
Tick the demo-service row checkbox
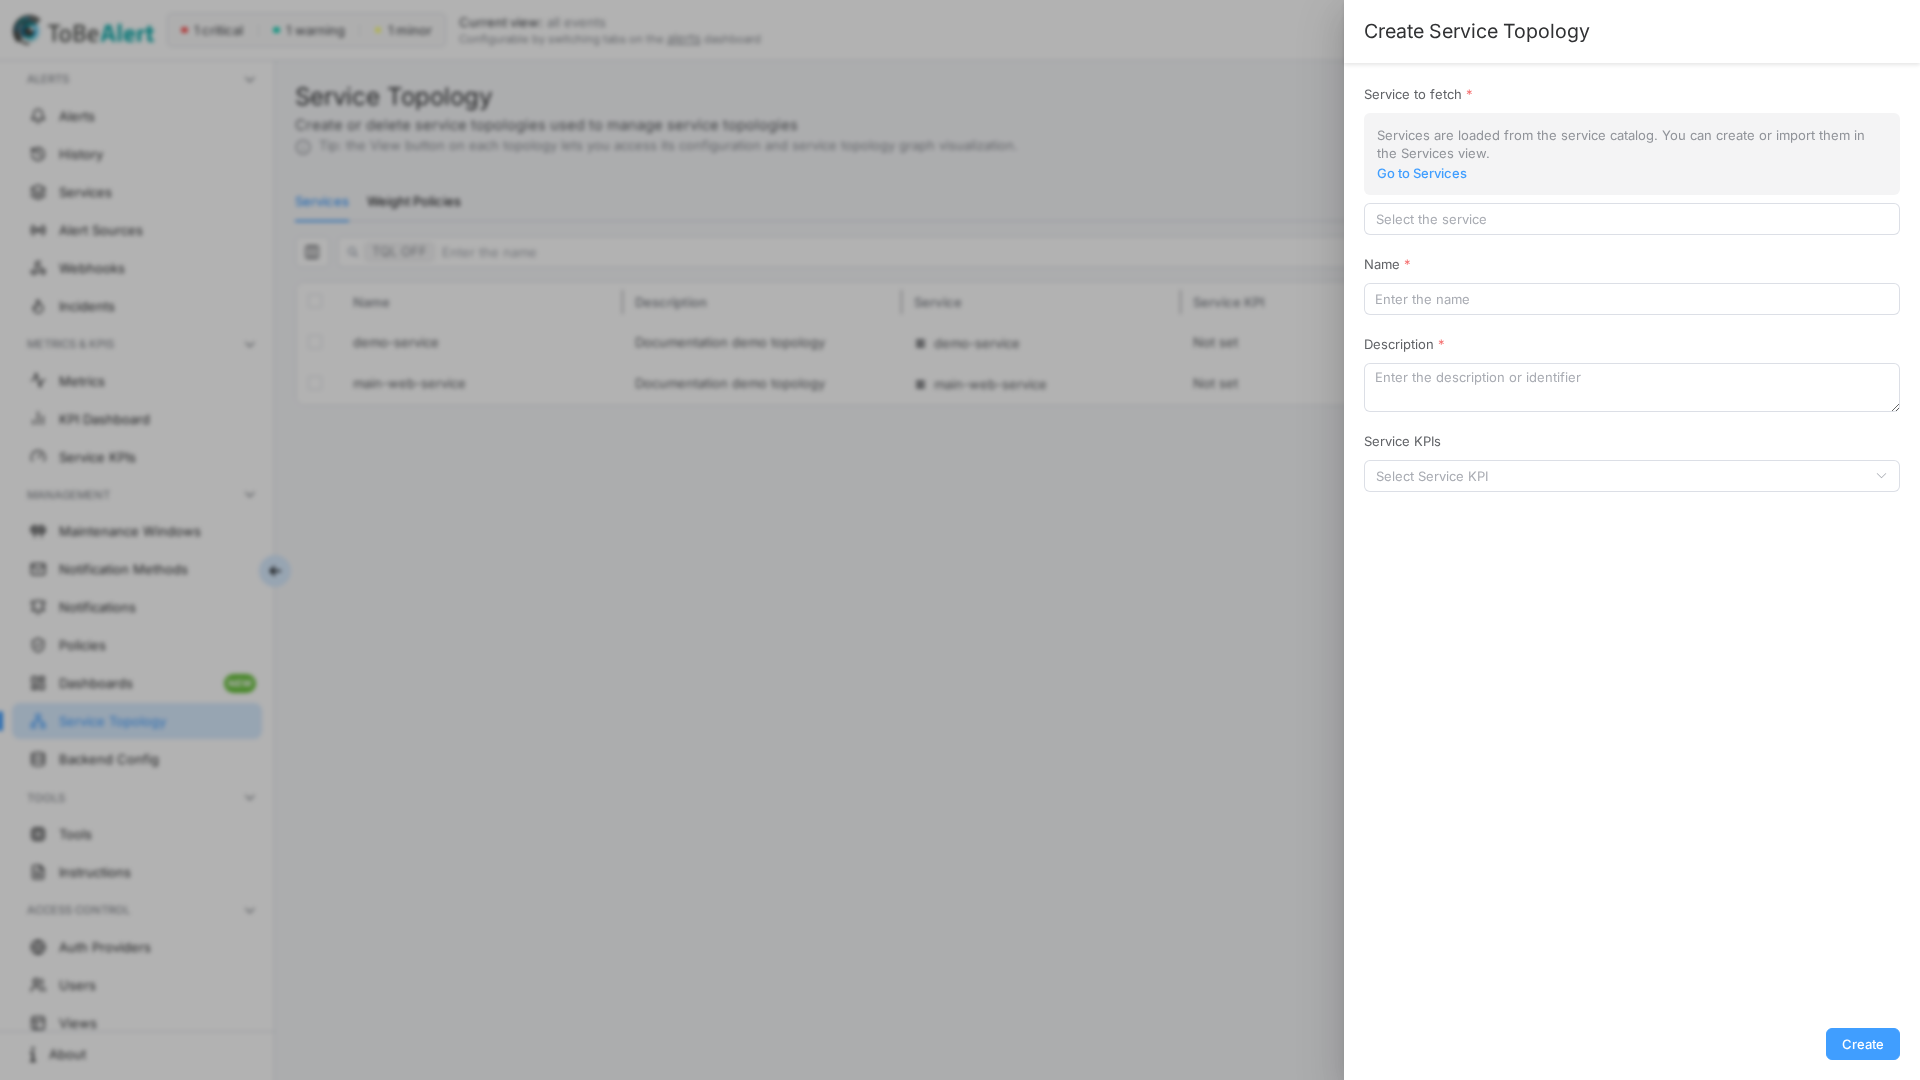pyautogui.click(x=315, y=342)
